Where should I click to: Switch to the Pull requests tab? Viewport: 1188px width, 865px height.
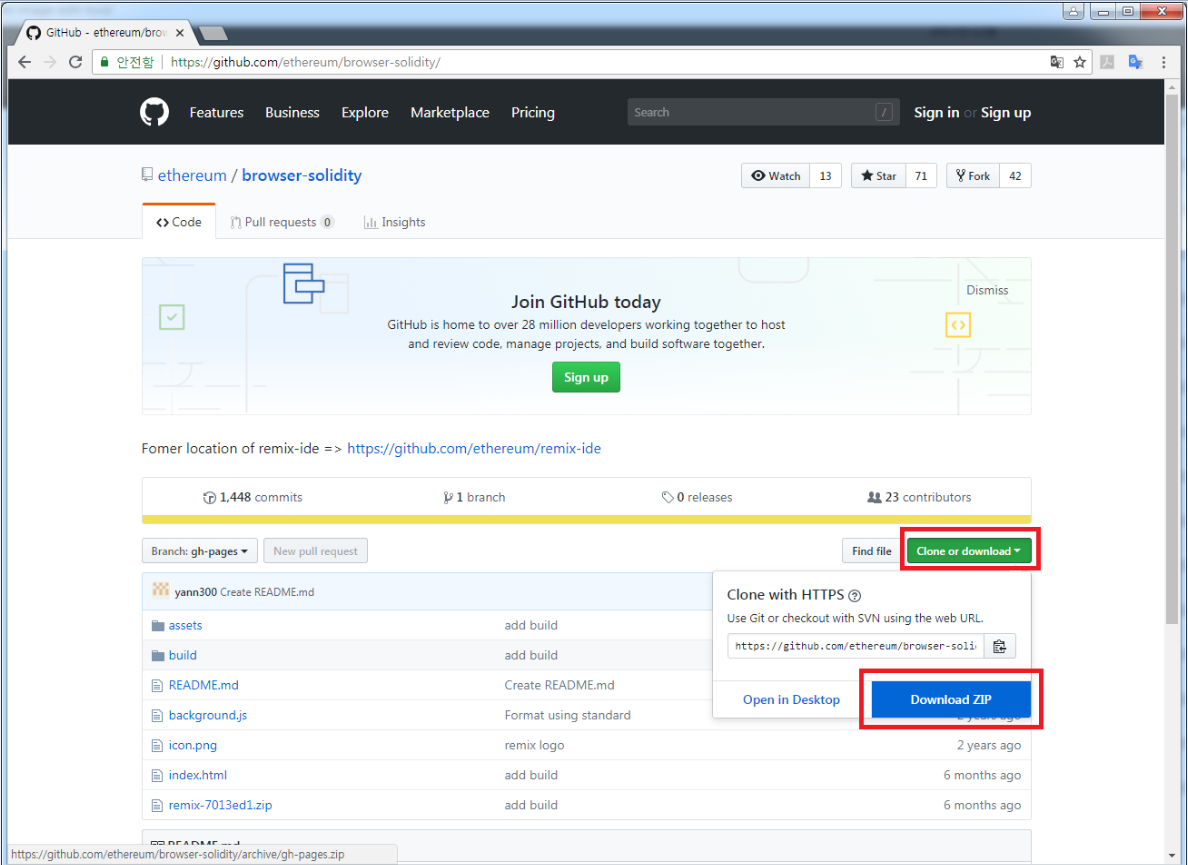point(281,221)
